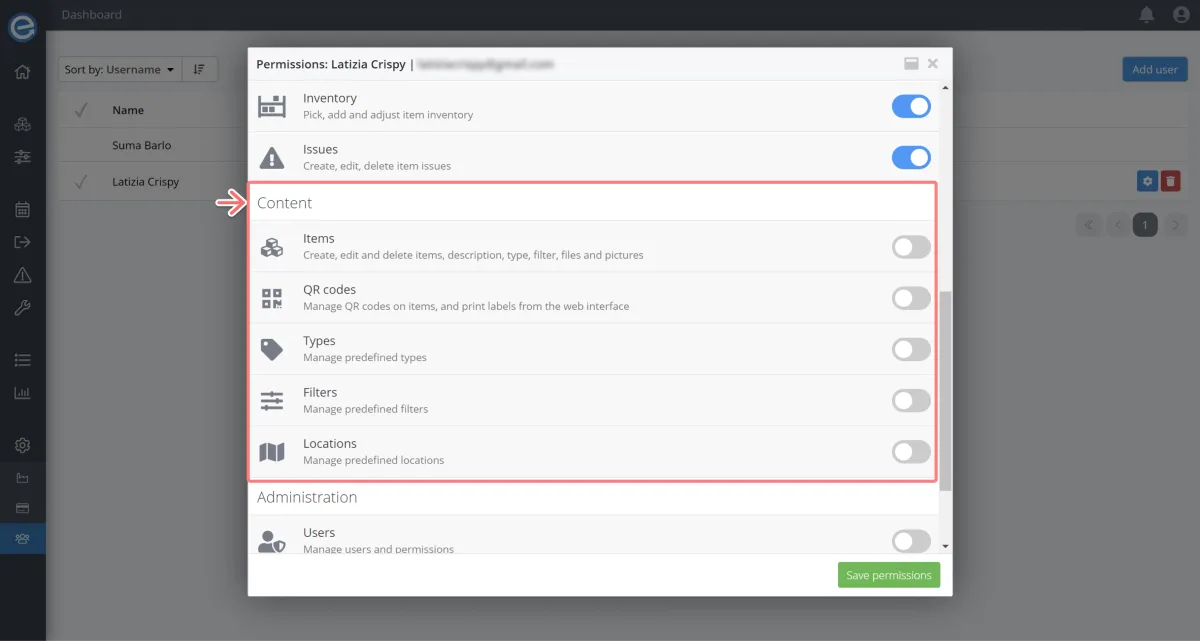The image size is (1200, 641).
Task: Click the red delete user icon
Action: pos(1171,181)
